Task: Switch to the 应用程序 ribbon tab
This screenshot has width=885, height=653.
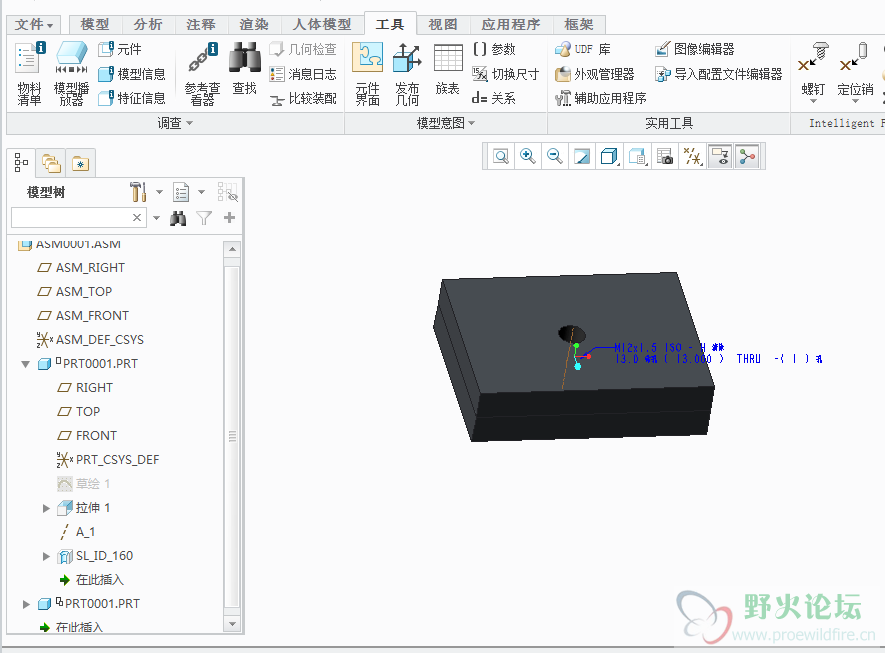Action: [x=511, y=24]
